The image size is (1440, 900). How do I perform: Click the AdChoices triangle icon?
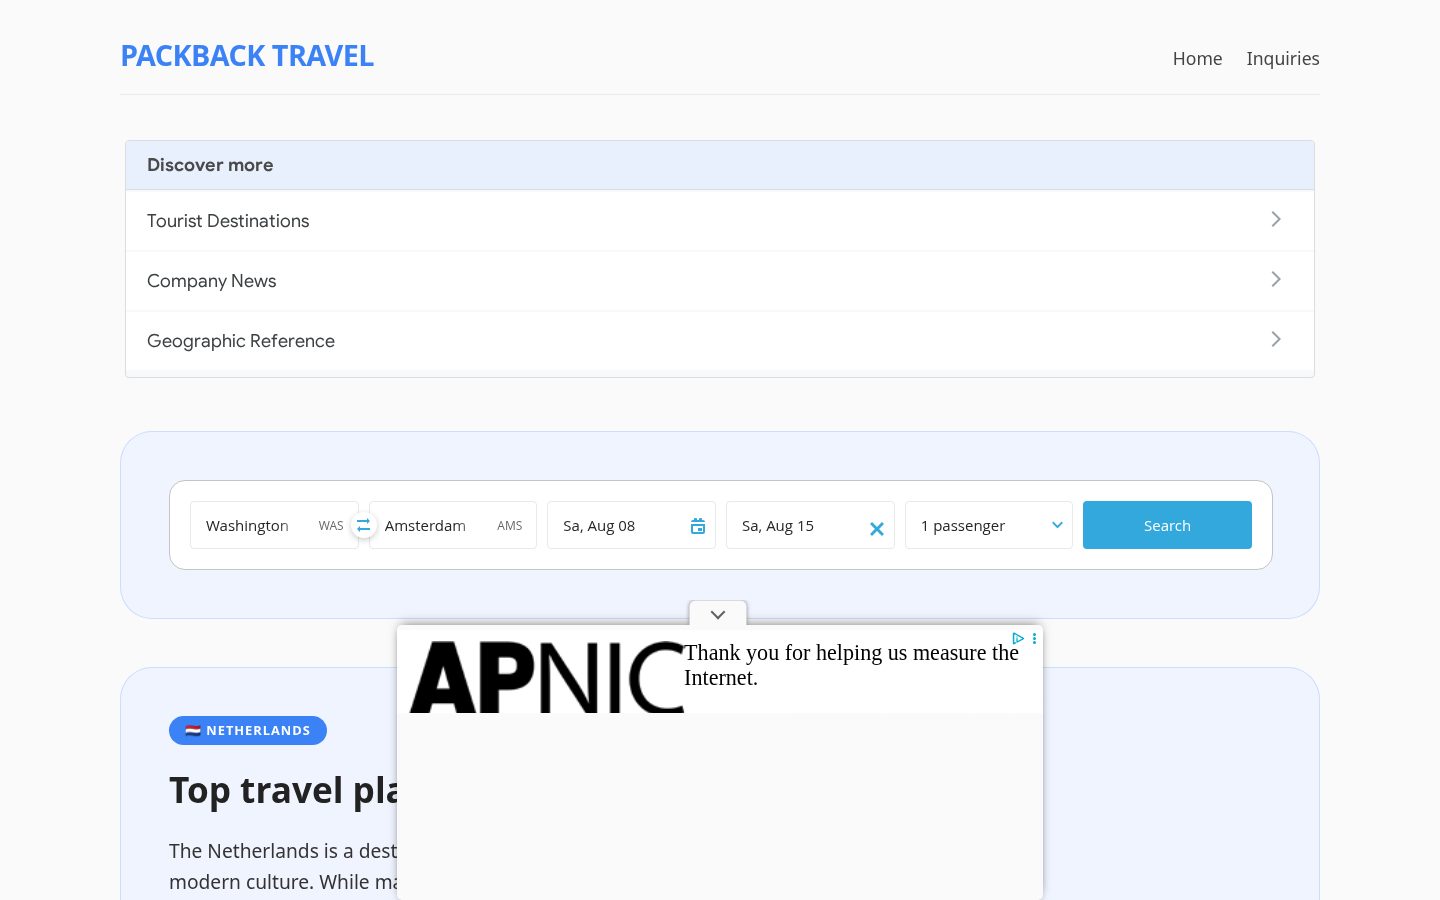click(1018, 638)
